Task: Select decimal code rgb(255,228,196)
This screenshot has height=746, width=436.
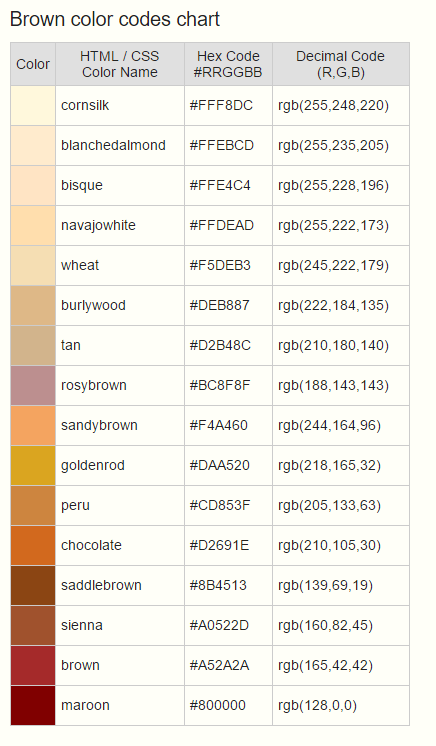Action: coord(333,186)
